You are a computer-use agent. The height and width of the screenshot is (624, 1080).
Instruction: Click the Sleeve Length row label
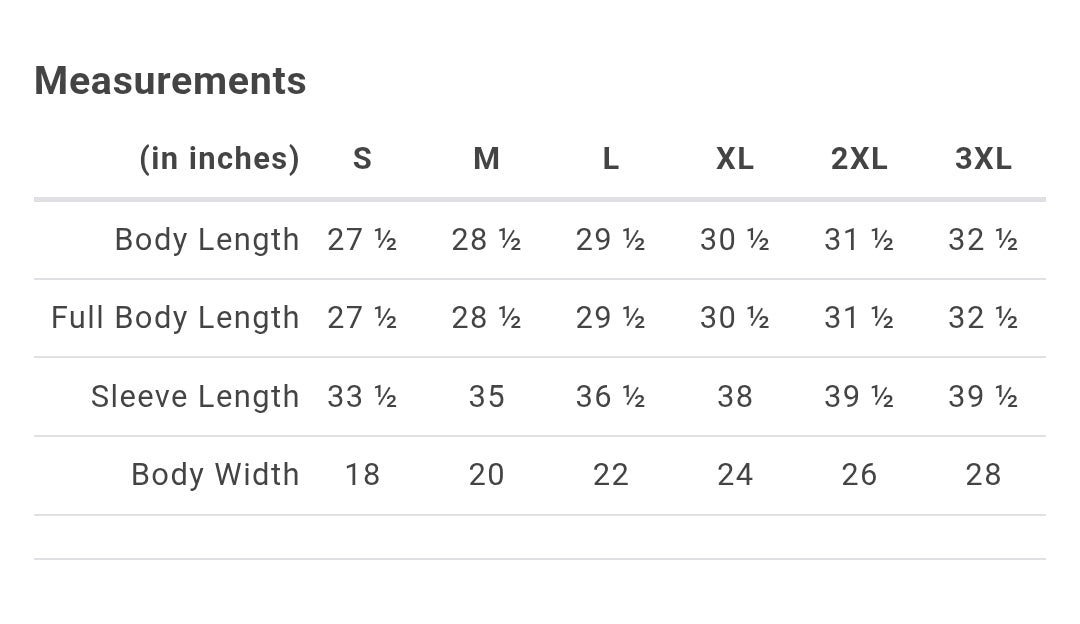(195, 397)
